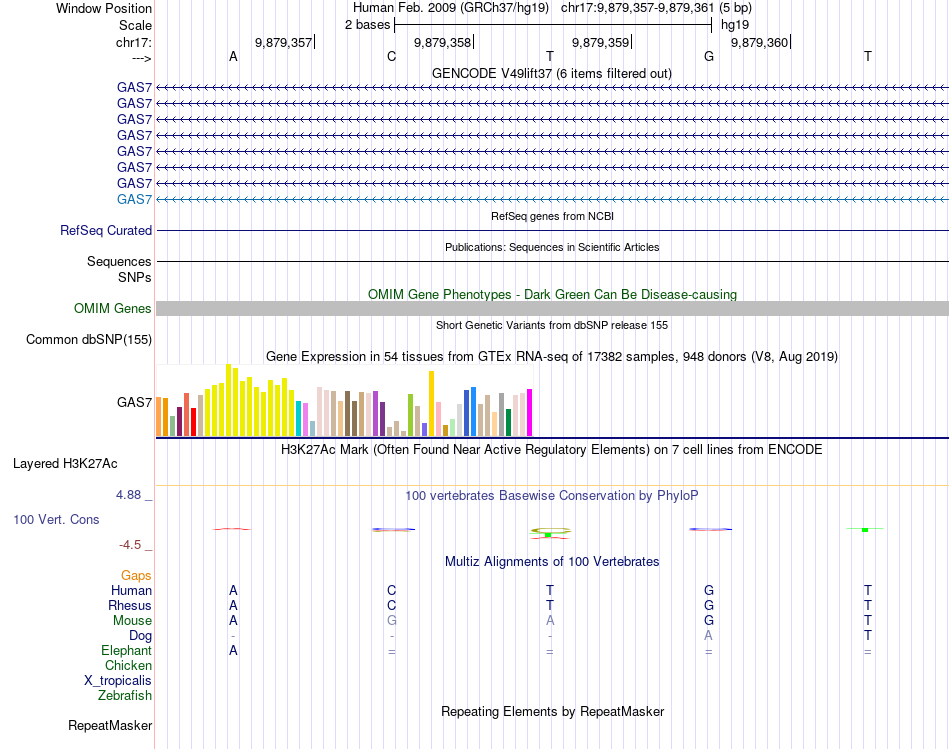The width and height of the screenshot is (950, 749).
Task: Click the "chr17:" ruler label
Action: pyautogui.click(x=133, y=42)
